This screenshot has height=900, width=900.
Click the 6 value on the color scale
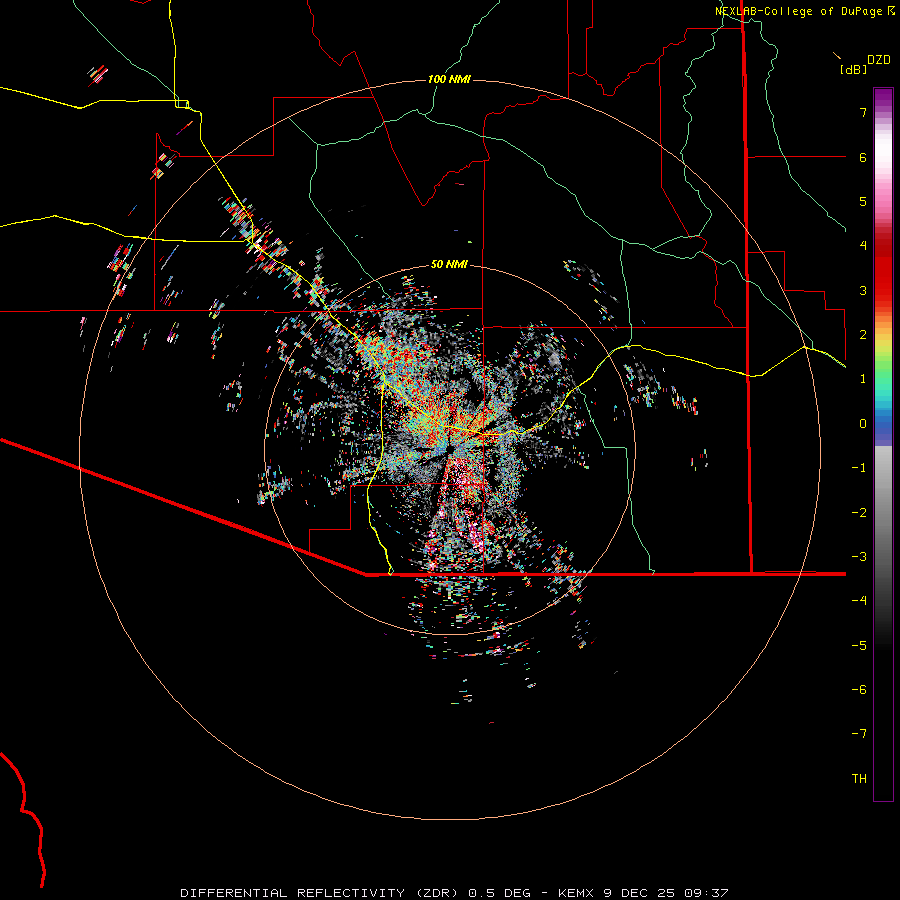(x=863, y=157)
